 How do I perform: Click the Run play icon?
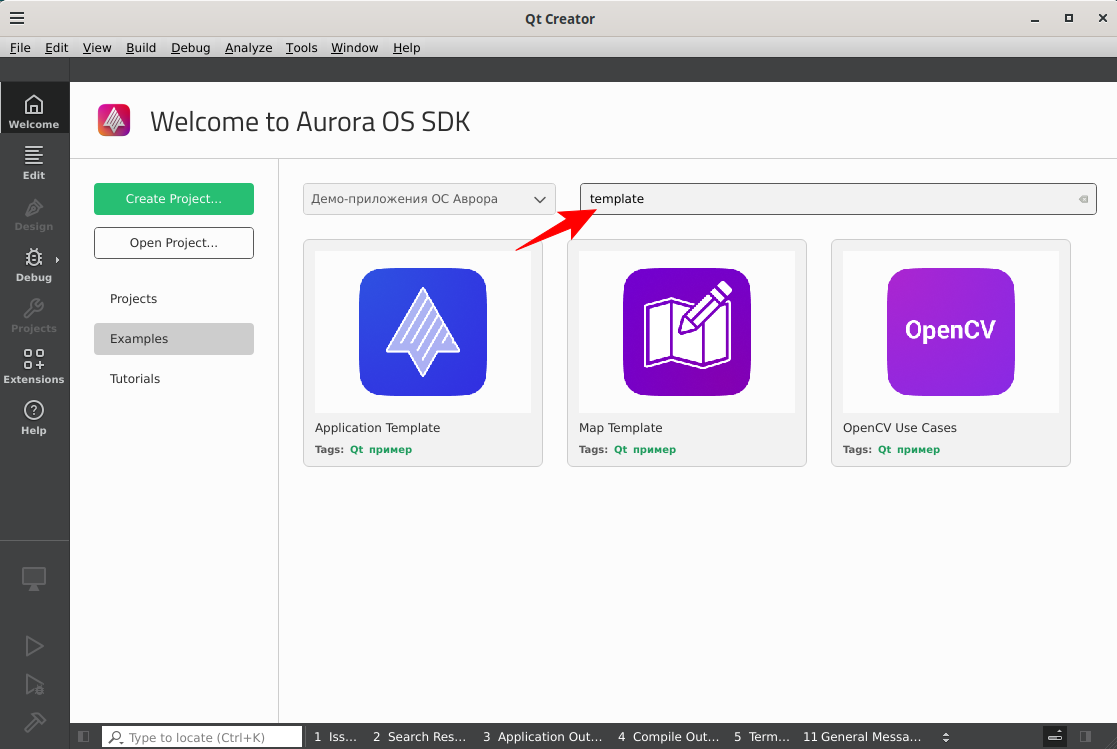33,646
